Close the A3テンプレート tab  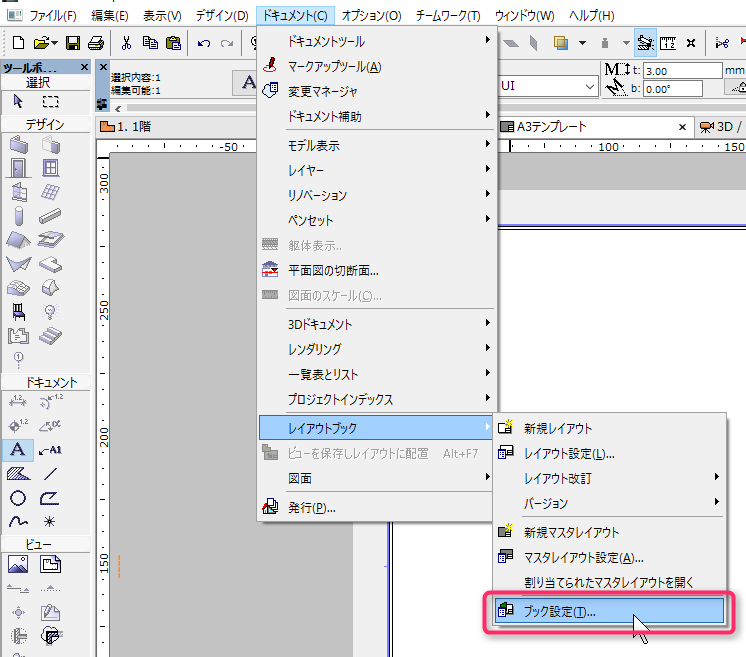682,127
